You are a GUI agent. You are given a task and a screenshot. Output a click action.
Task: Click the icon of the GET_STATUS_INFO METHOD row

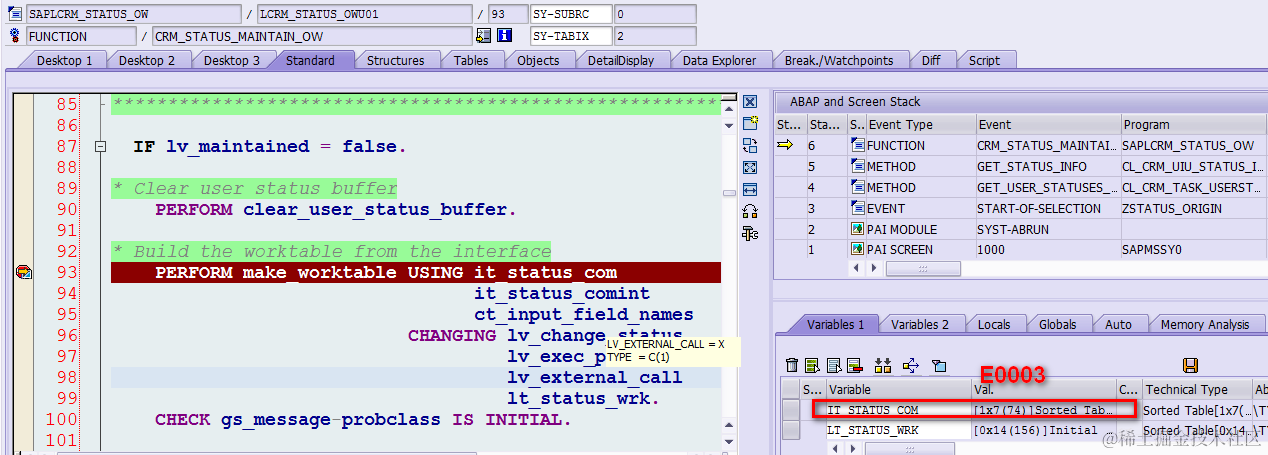pyautogui.click(x=857, y=166)
